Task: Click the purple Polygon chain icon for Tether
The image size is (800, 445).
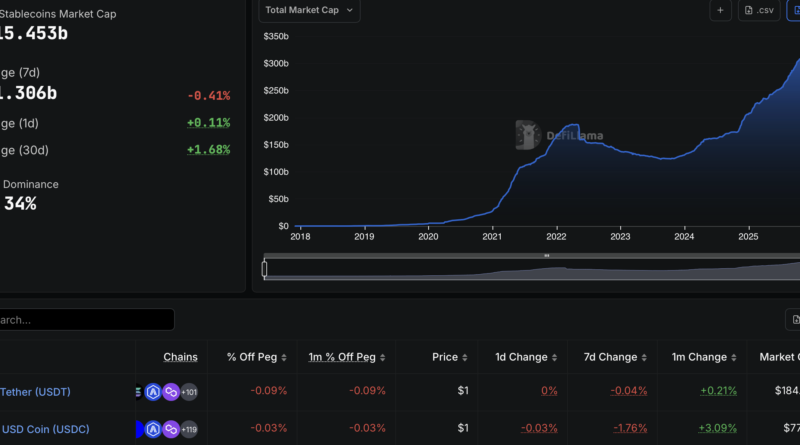Action: 171,392
